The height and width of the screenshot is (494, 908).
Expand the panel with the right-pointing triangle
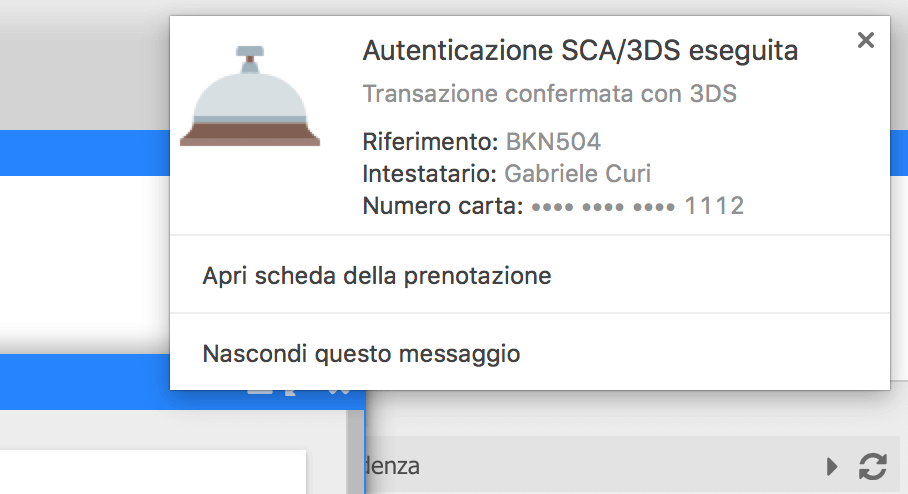click(x=832, y=466)
